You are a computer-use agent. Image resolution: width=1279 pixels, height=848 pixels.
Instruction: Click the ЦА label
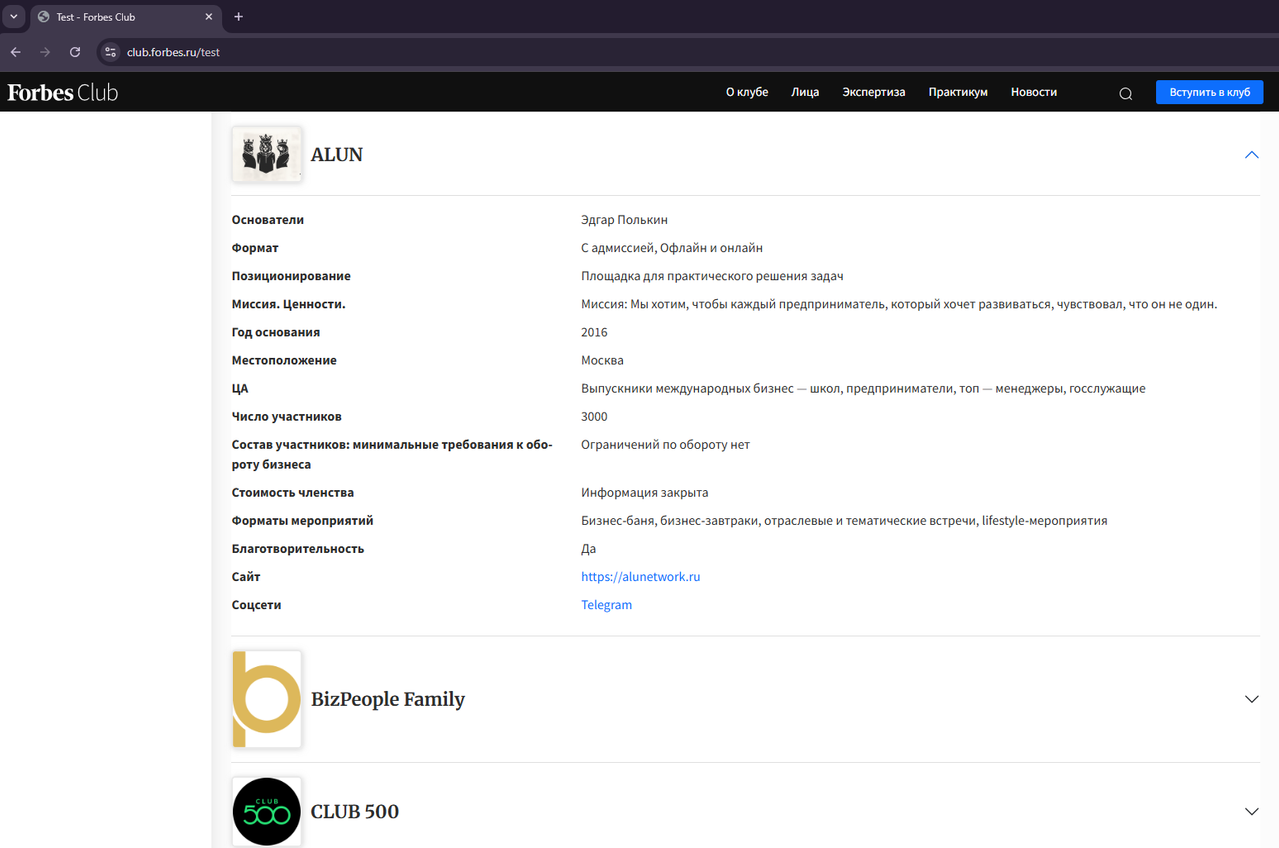click(240, 388)
